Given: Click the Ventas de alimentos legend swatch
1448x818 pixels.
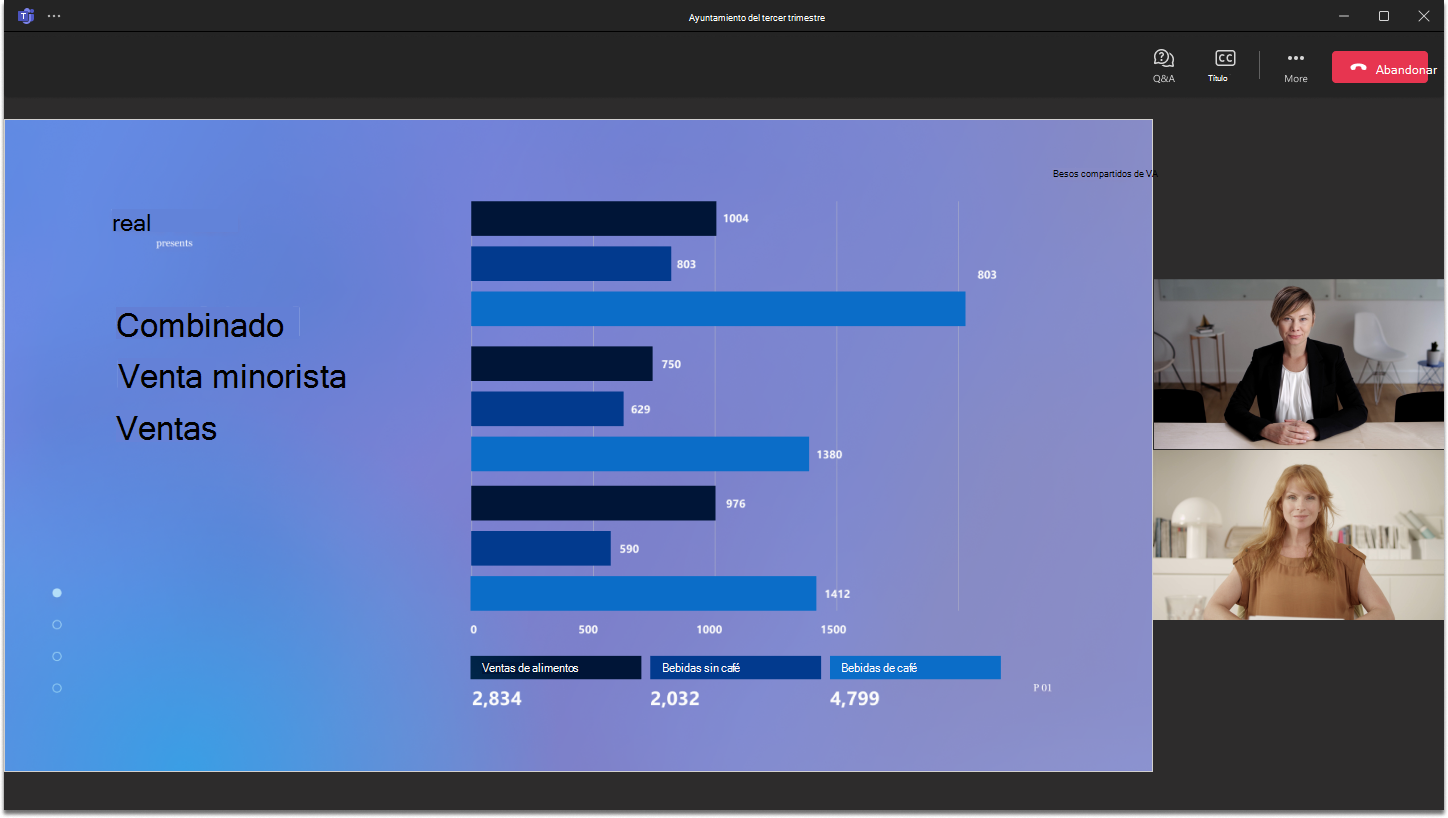Looking at the screenshot, I should click(556, 668).
